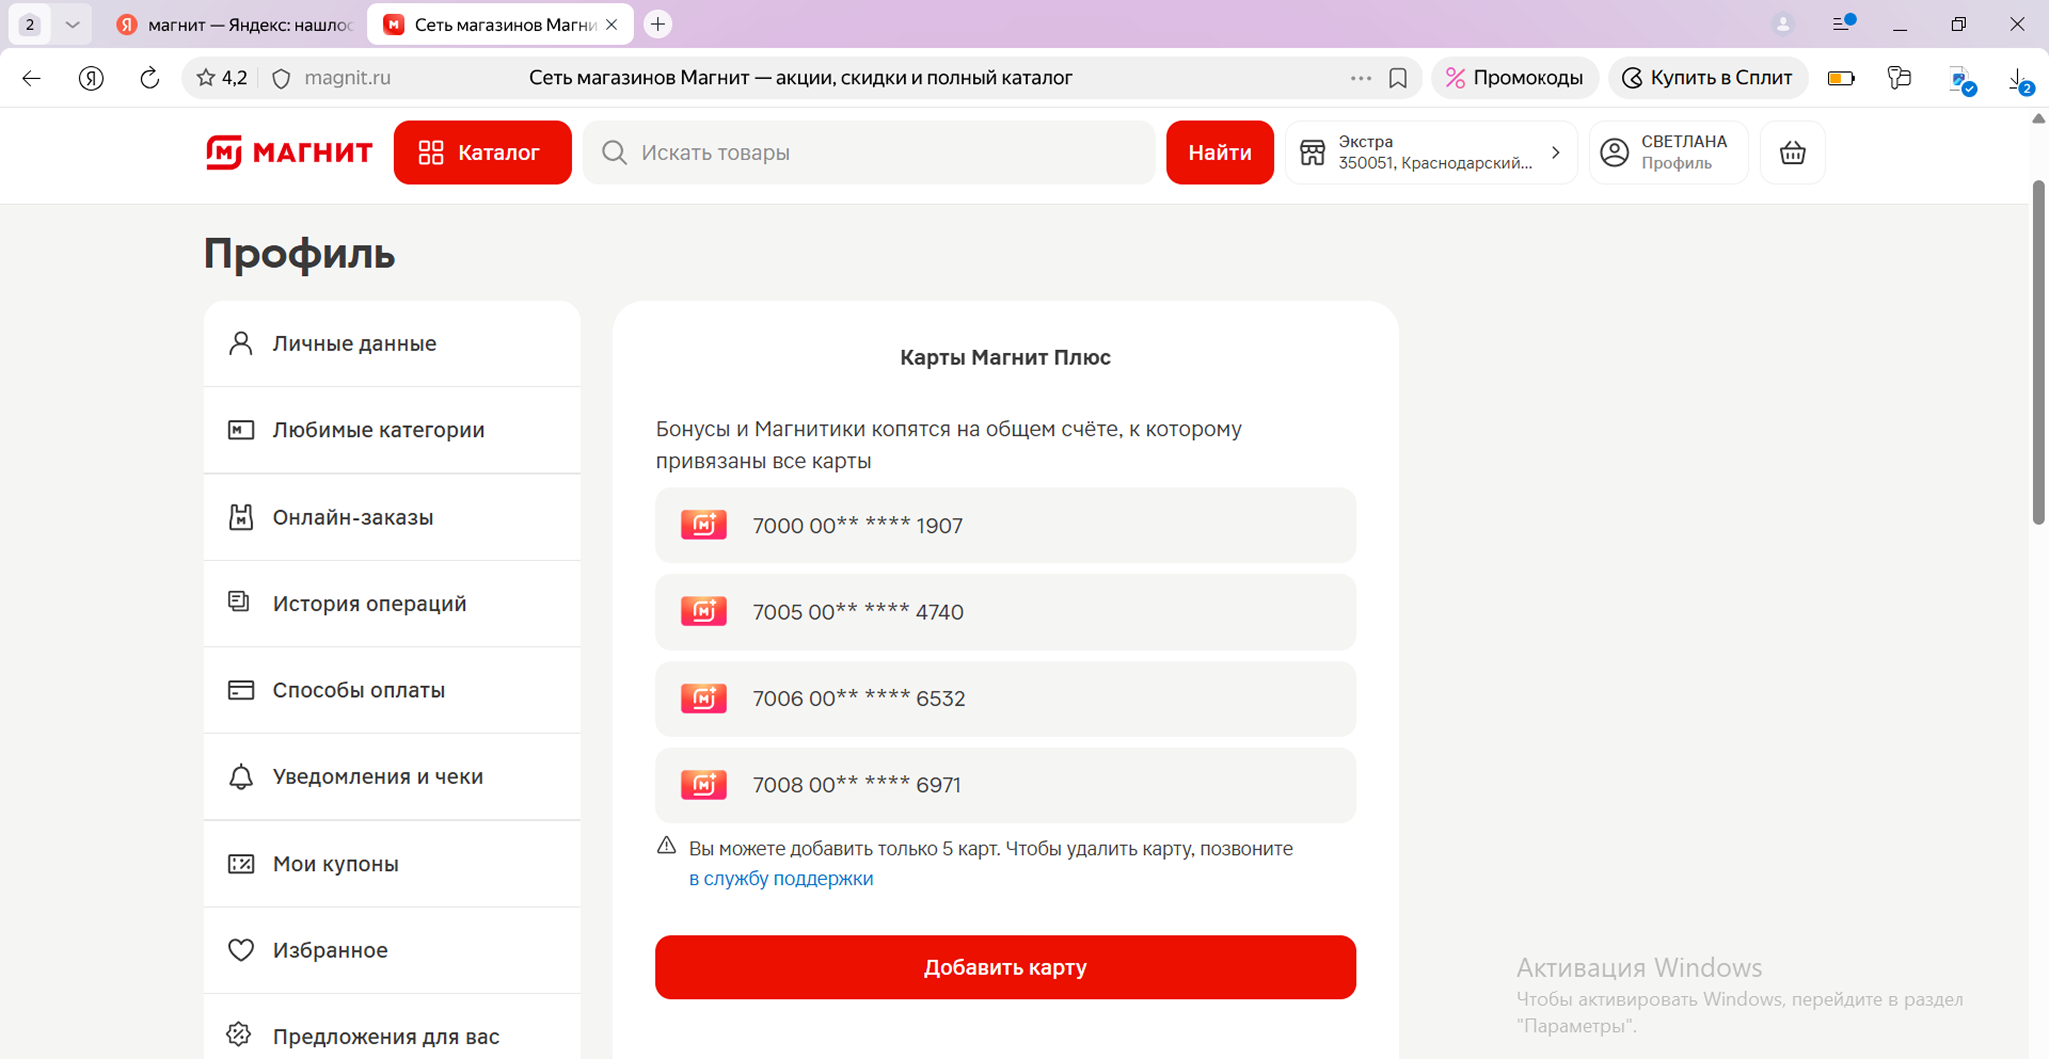
Task: Follow the в службу поддержки link
Action: (780, 879)
